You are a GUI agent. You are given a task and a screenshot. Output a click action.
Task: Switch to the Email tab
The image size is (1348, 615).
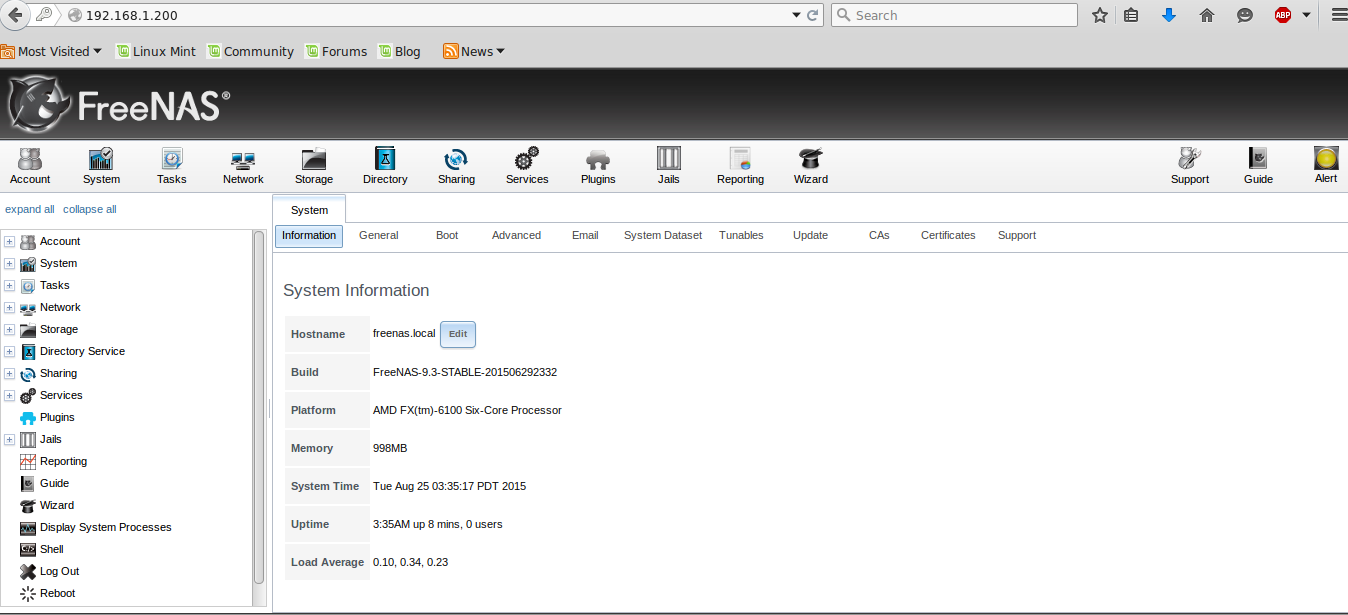point(585,235)
